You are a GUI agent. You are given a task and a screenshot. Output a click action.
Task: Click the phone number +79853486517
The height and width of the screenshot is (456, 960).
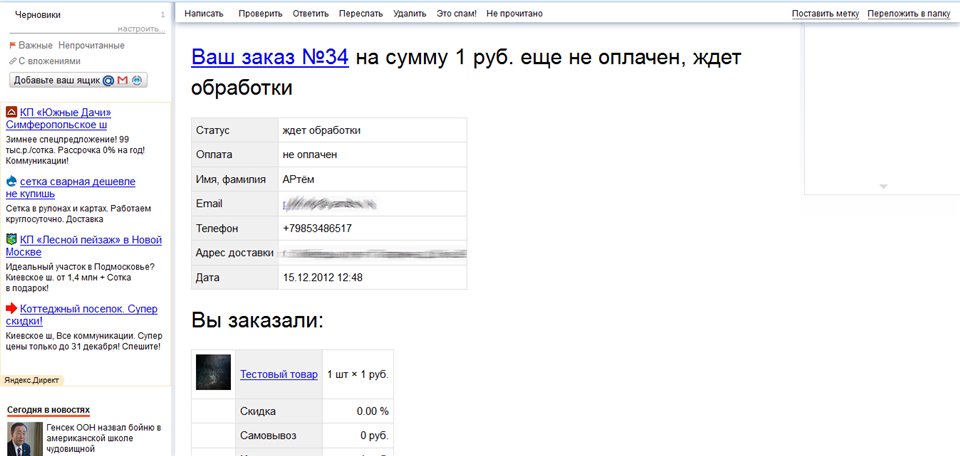317,228
